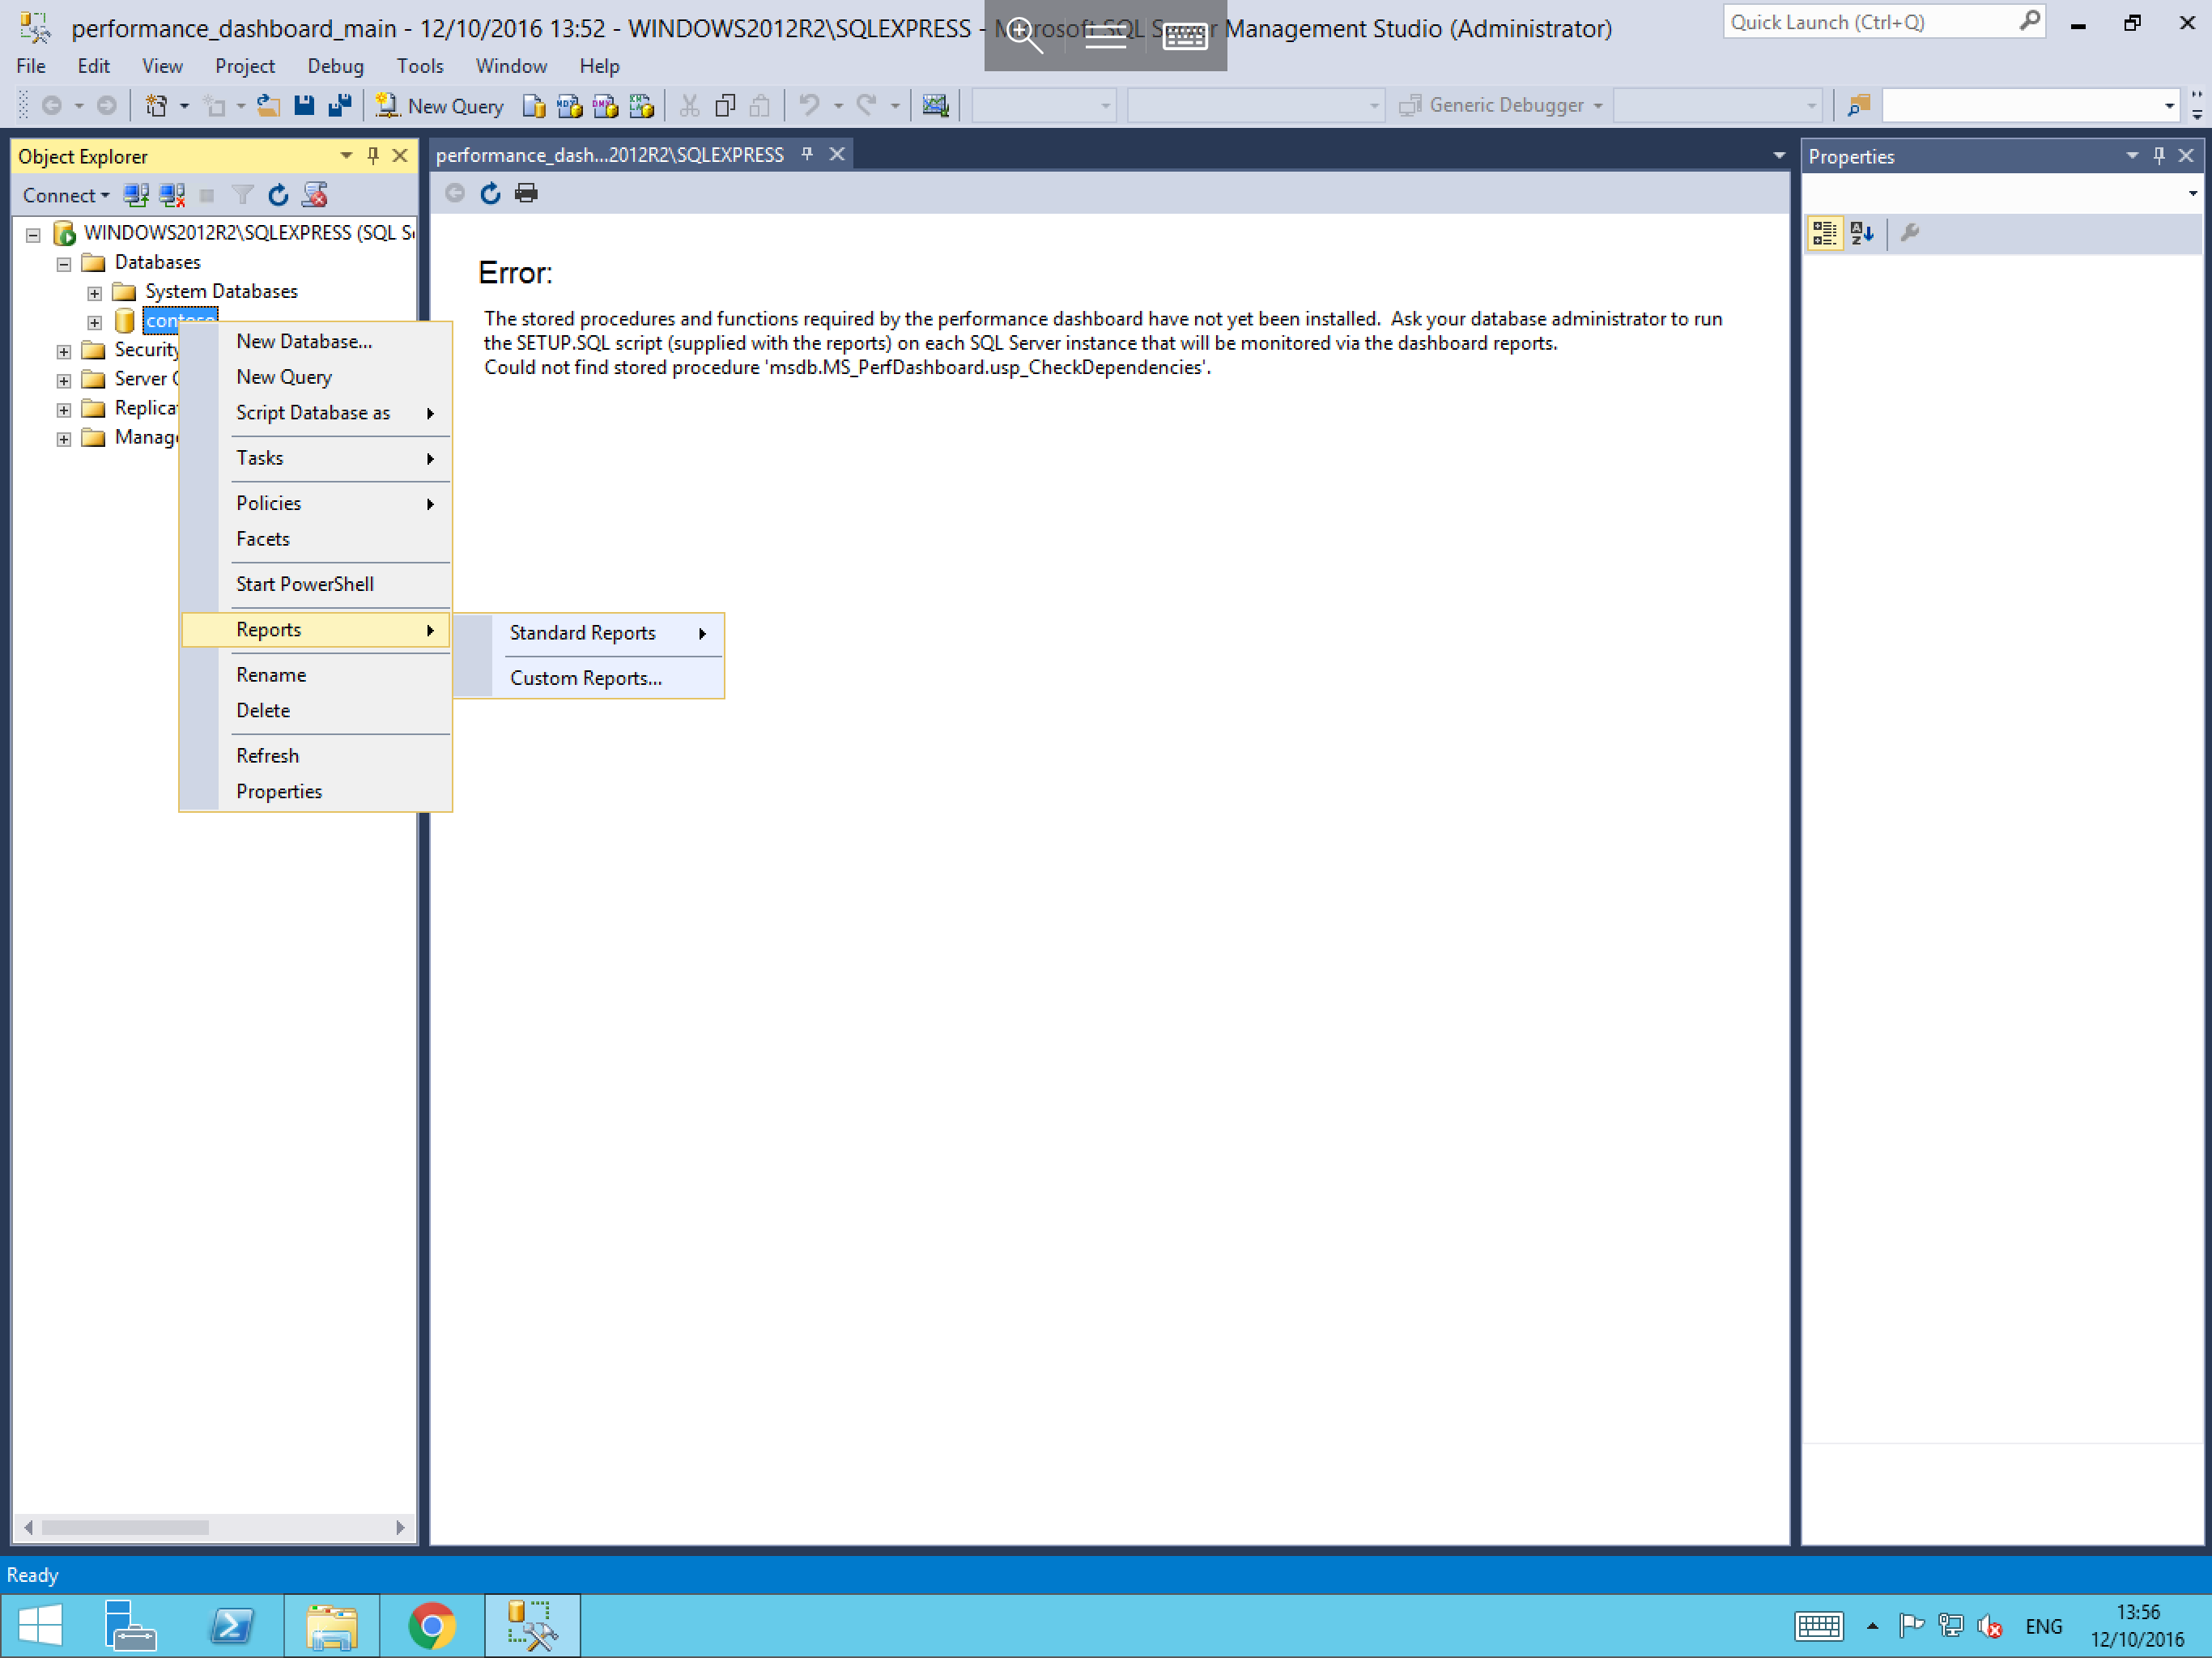
Task: Click the Object Explorer horizontal scrollbar
Action: pos(125,1527)
